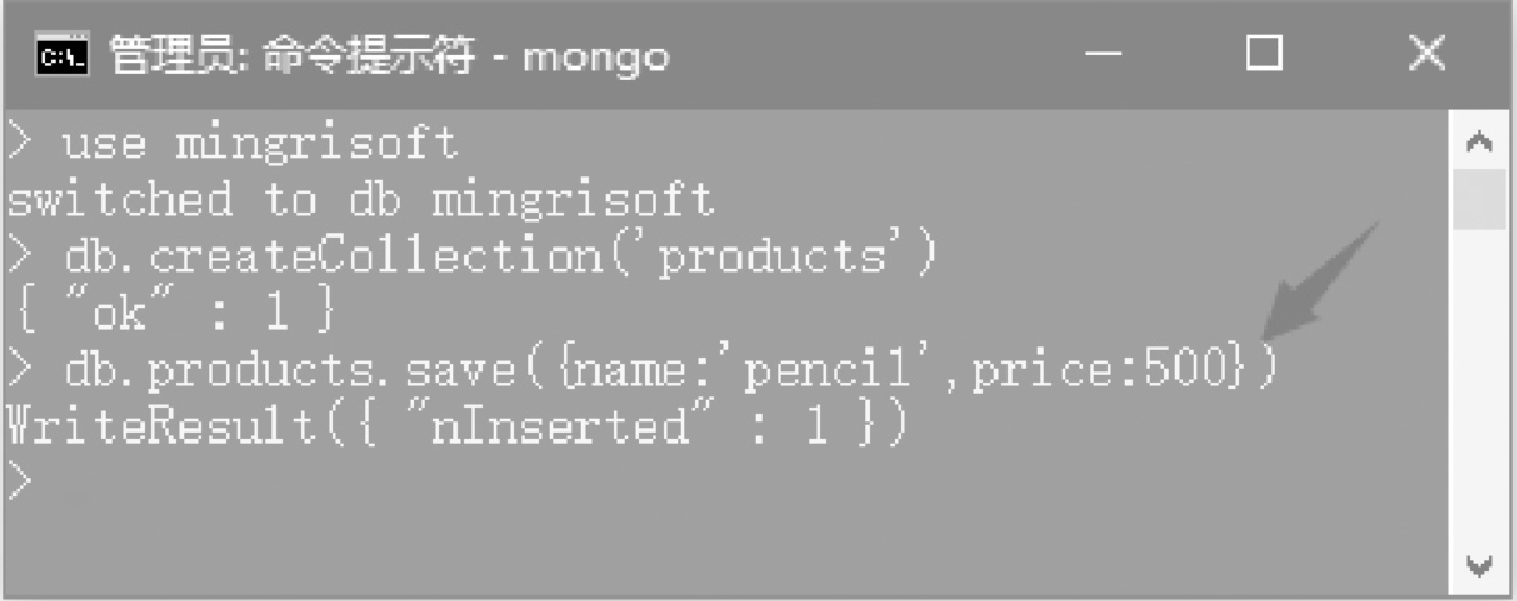Click the scrollbar down arrow

pyautogui.click(x=1480, y=567)
